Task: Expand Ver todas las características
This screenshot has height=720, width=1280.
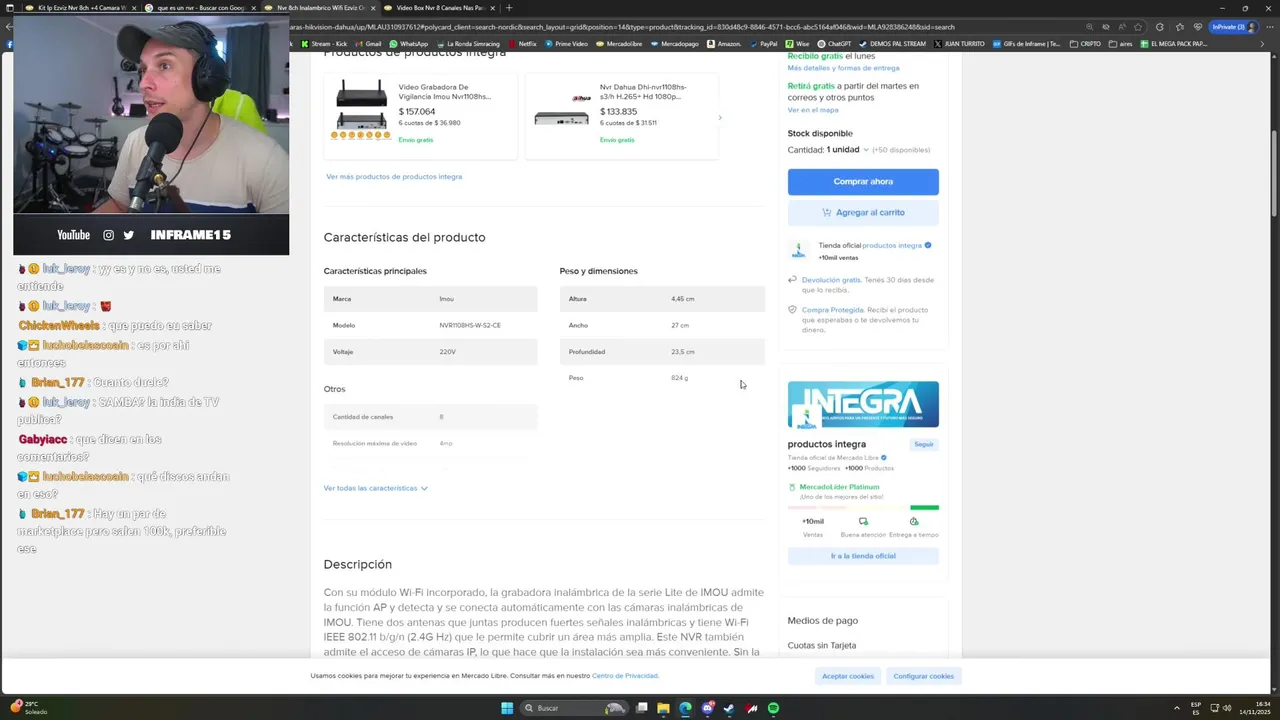Action: (375, 488)
